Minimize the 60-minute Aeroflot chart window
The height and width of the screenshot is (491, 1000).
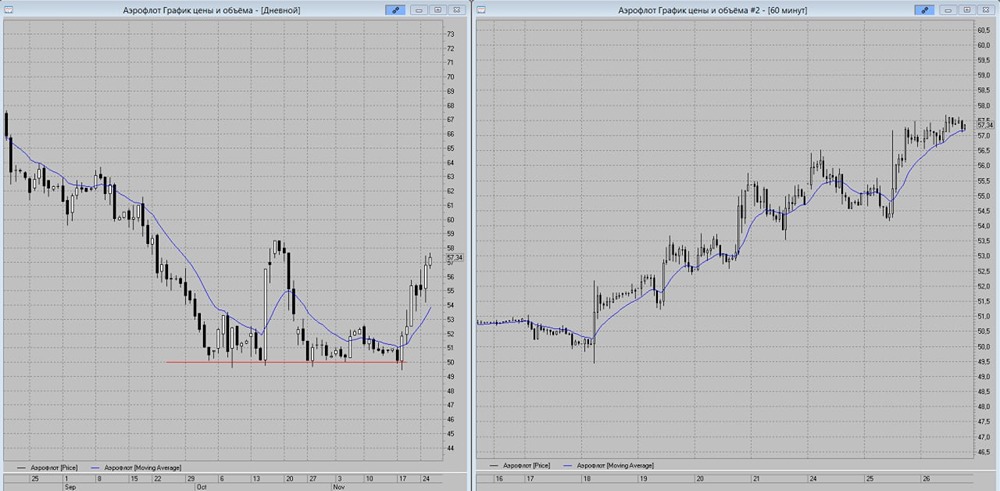click(948, 10)
